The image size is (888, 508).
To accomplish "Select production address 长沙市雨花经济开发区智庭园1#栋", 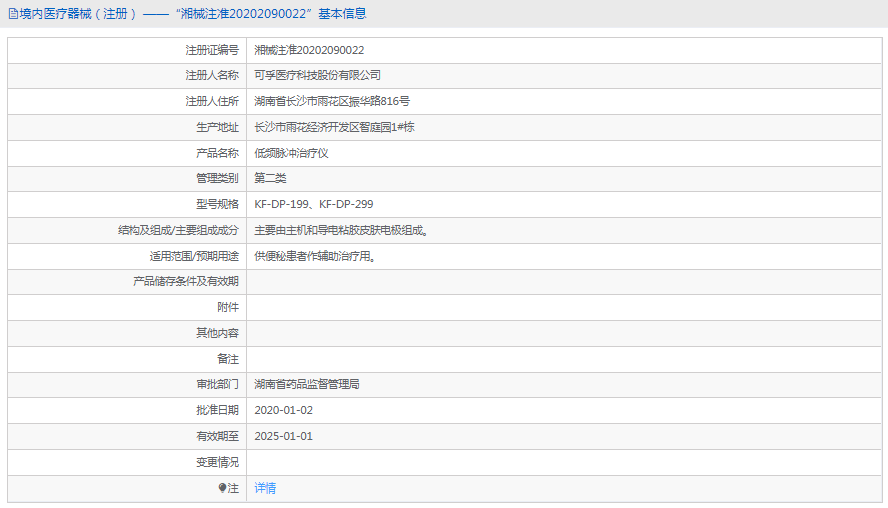I will click(334, 127).
